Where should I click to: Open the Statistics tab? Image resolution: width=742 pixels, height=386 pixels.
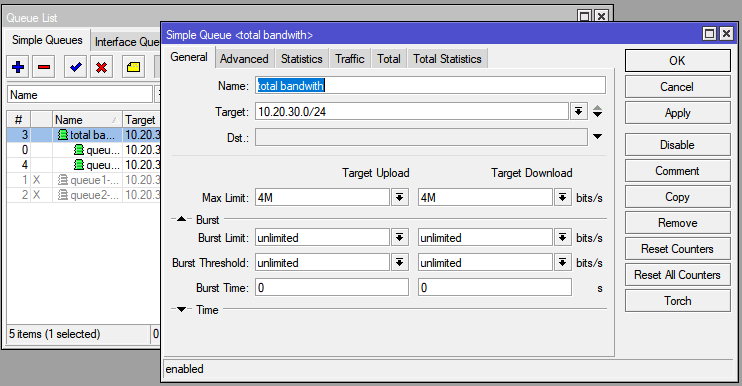[301, 59]
